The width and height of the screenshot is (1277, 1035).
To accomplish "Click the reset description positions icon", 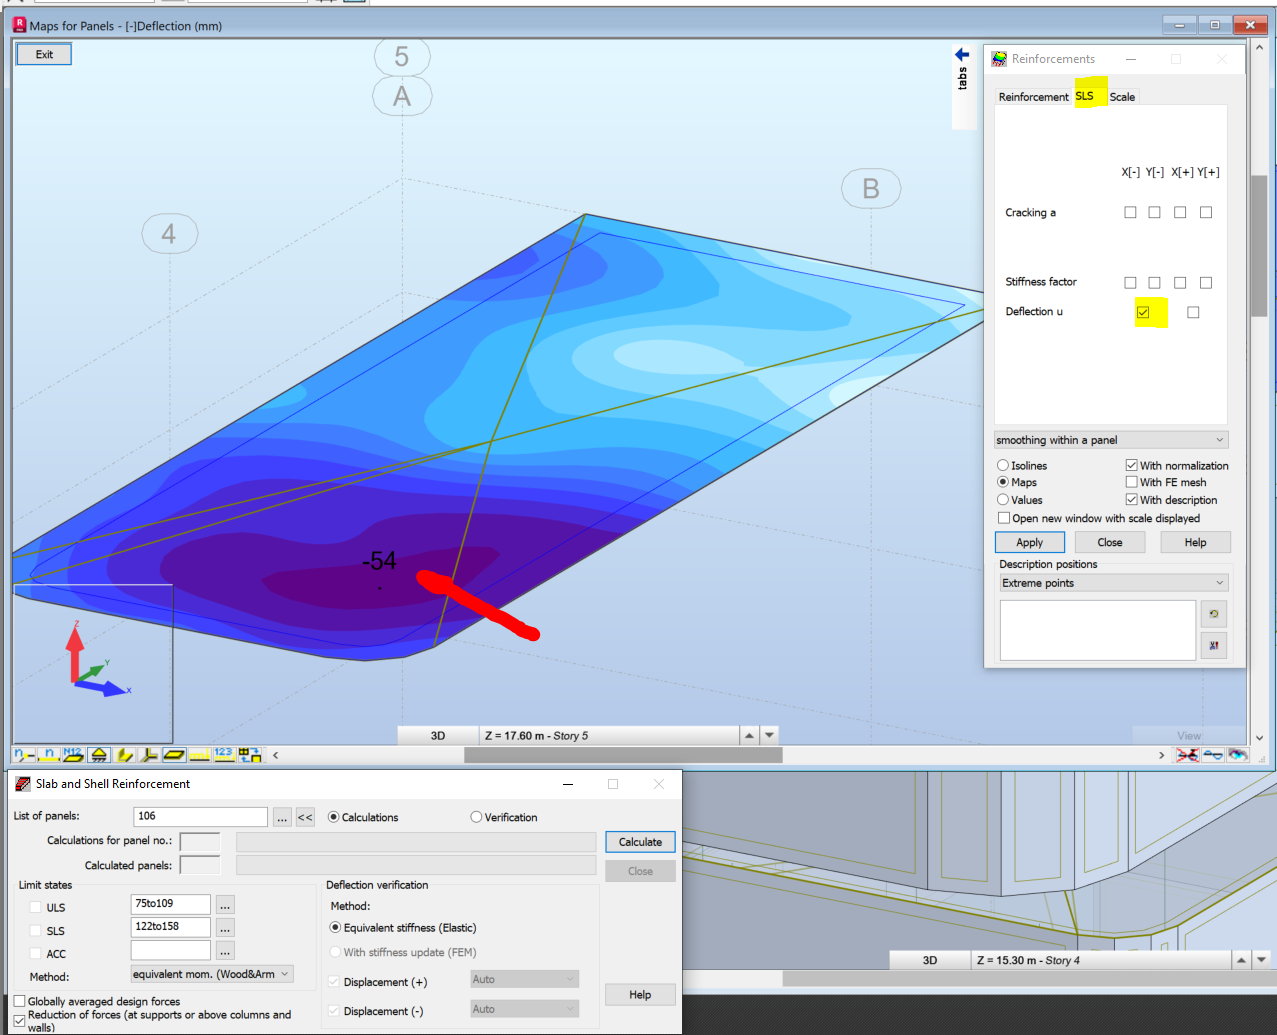I will 1213,614.
